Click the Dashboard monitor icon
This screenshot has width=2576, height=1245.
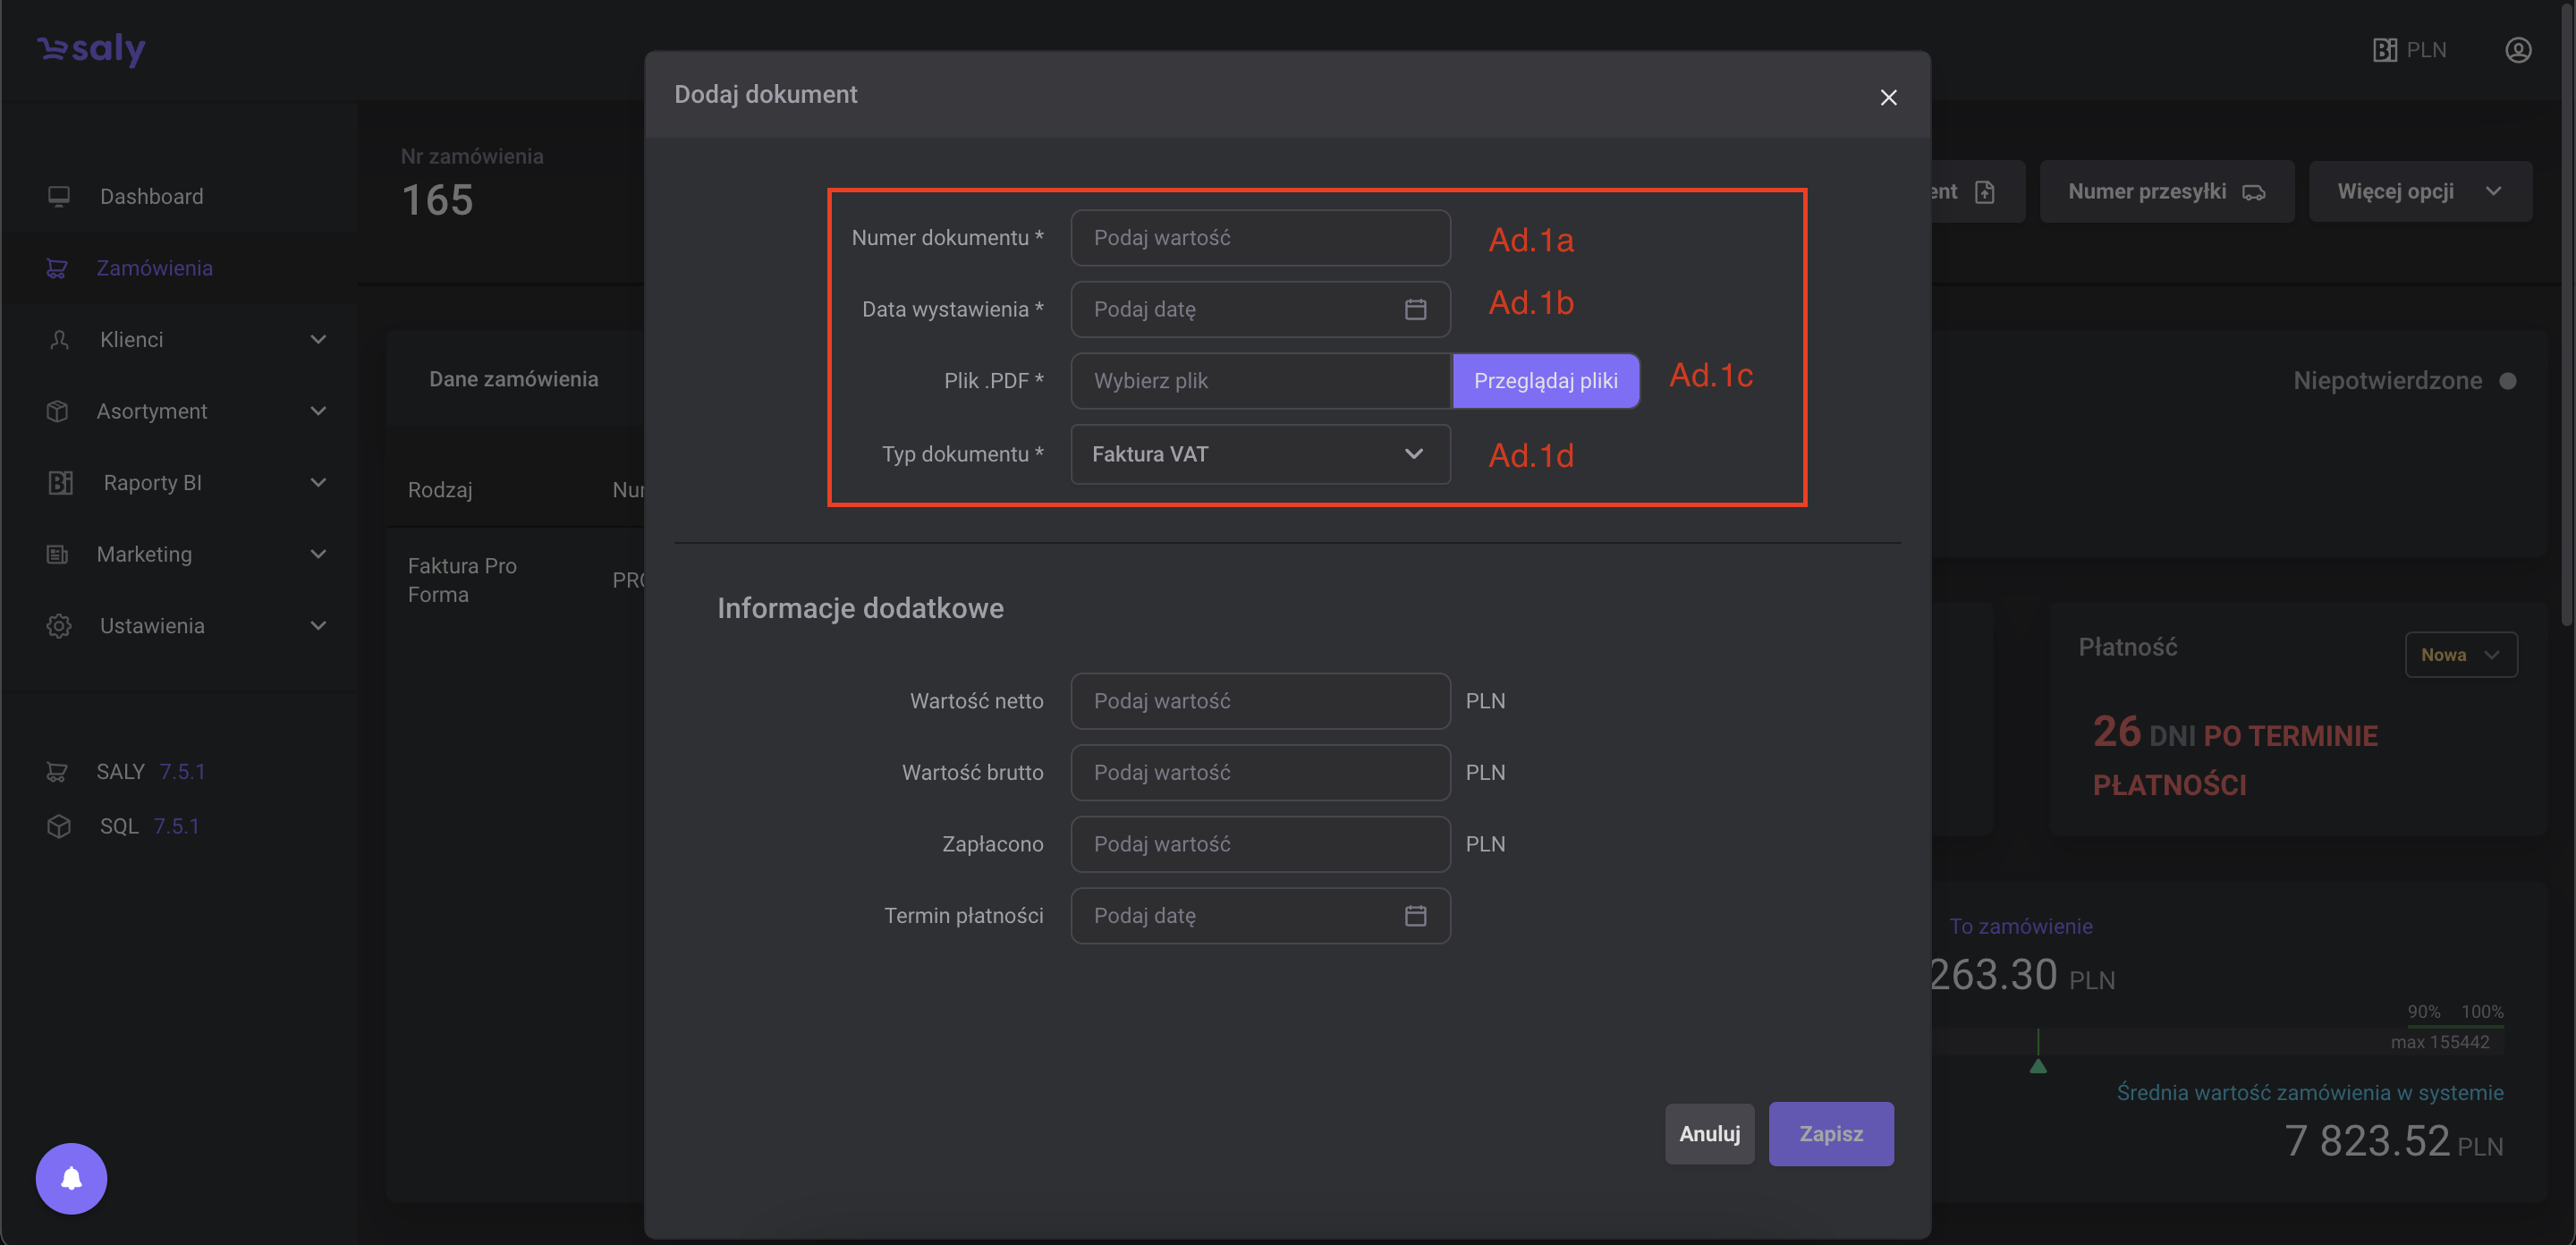59,196
